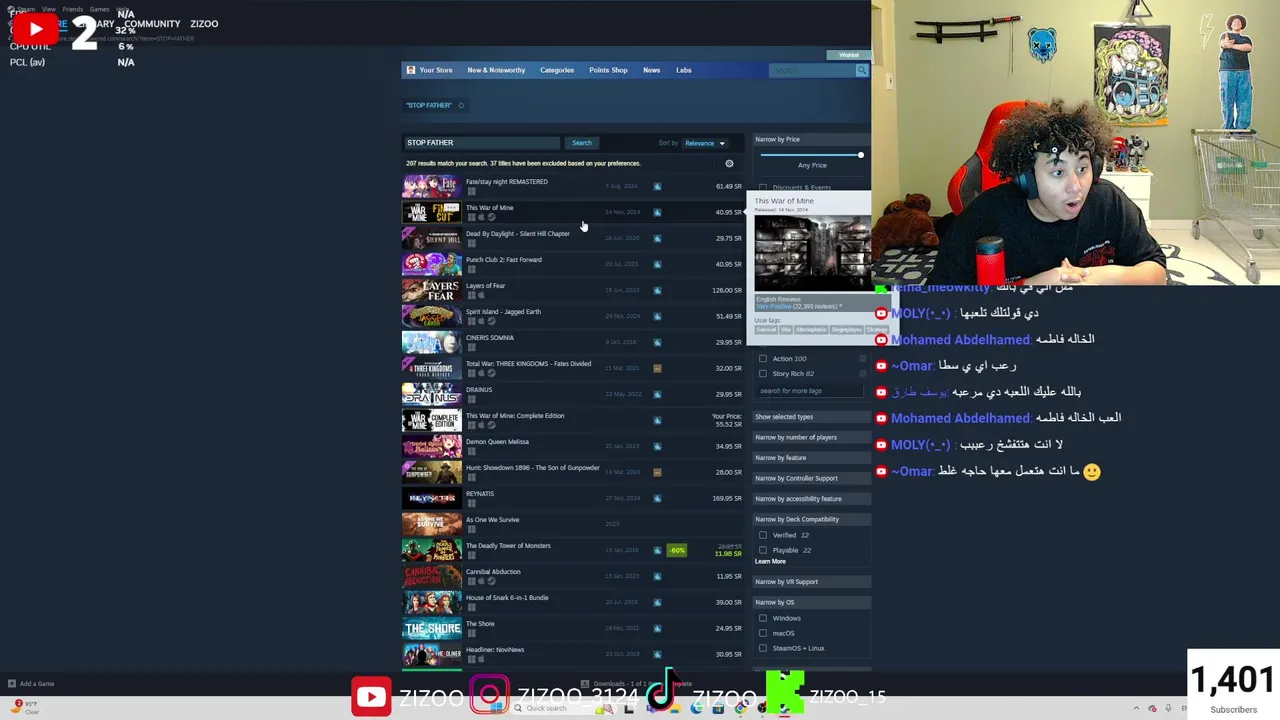Check the Discounts & Events box

click(x=763, y=187)
